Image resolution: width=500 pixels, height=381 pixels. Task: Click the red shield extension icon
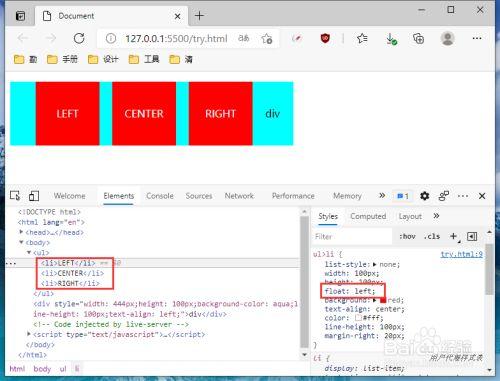(x=325, y=38)
